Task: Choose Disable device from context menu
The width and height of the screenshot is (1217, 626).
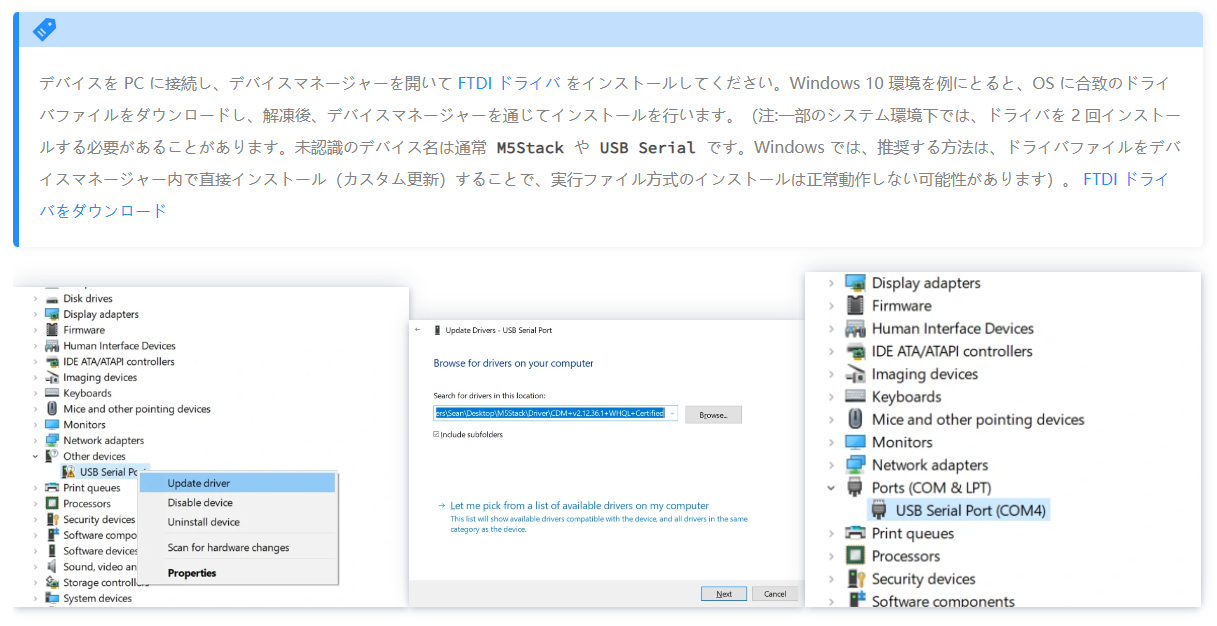Action: 237,503
